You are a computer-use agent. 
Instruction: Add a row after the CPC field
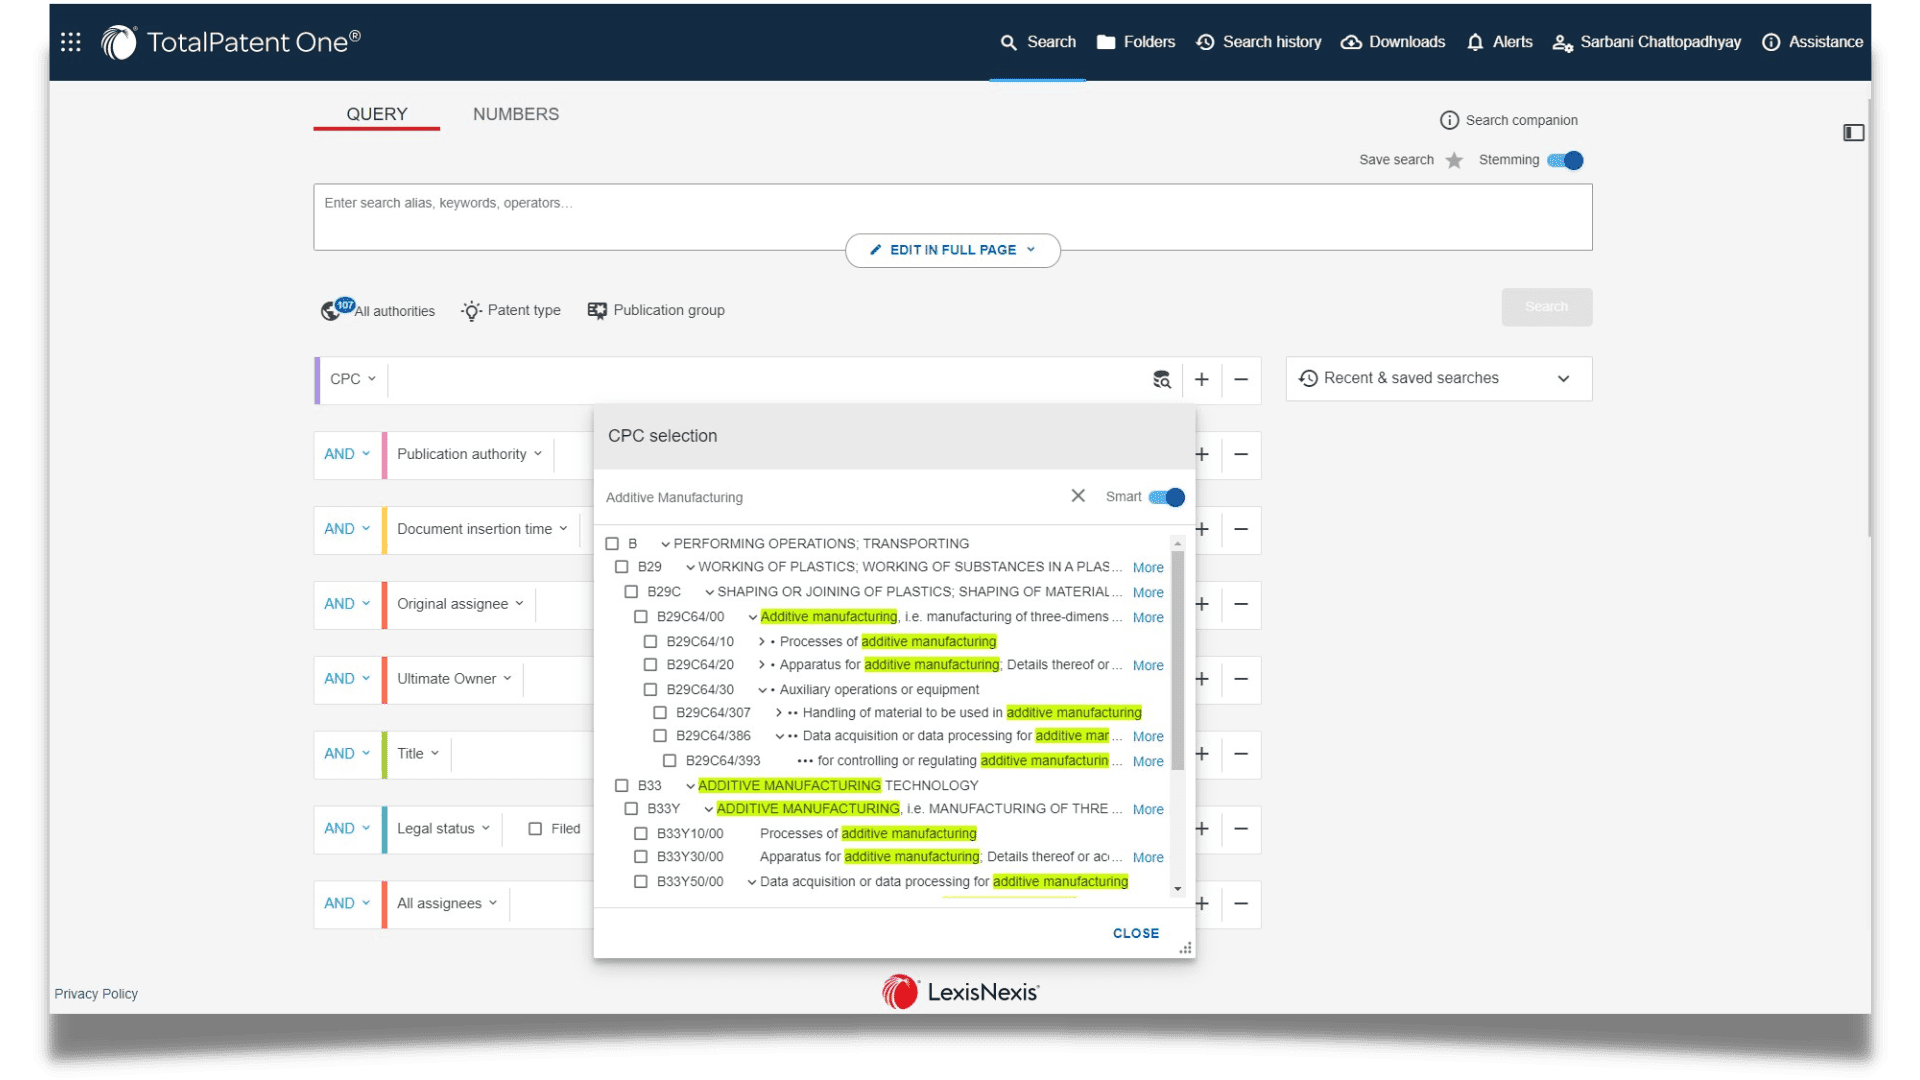point(1202,380)
